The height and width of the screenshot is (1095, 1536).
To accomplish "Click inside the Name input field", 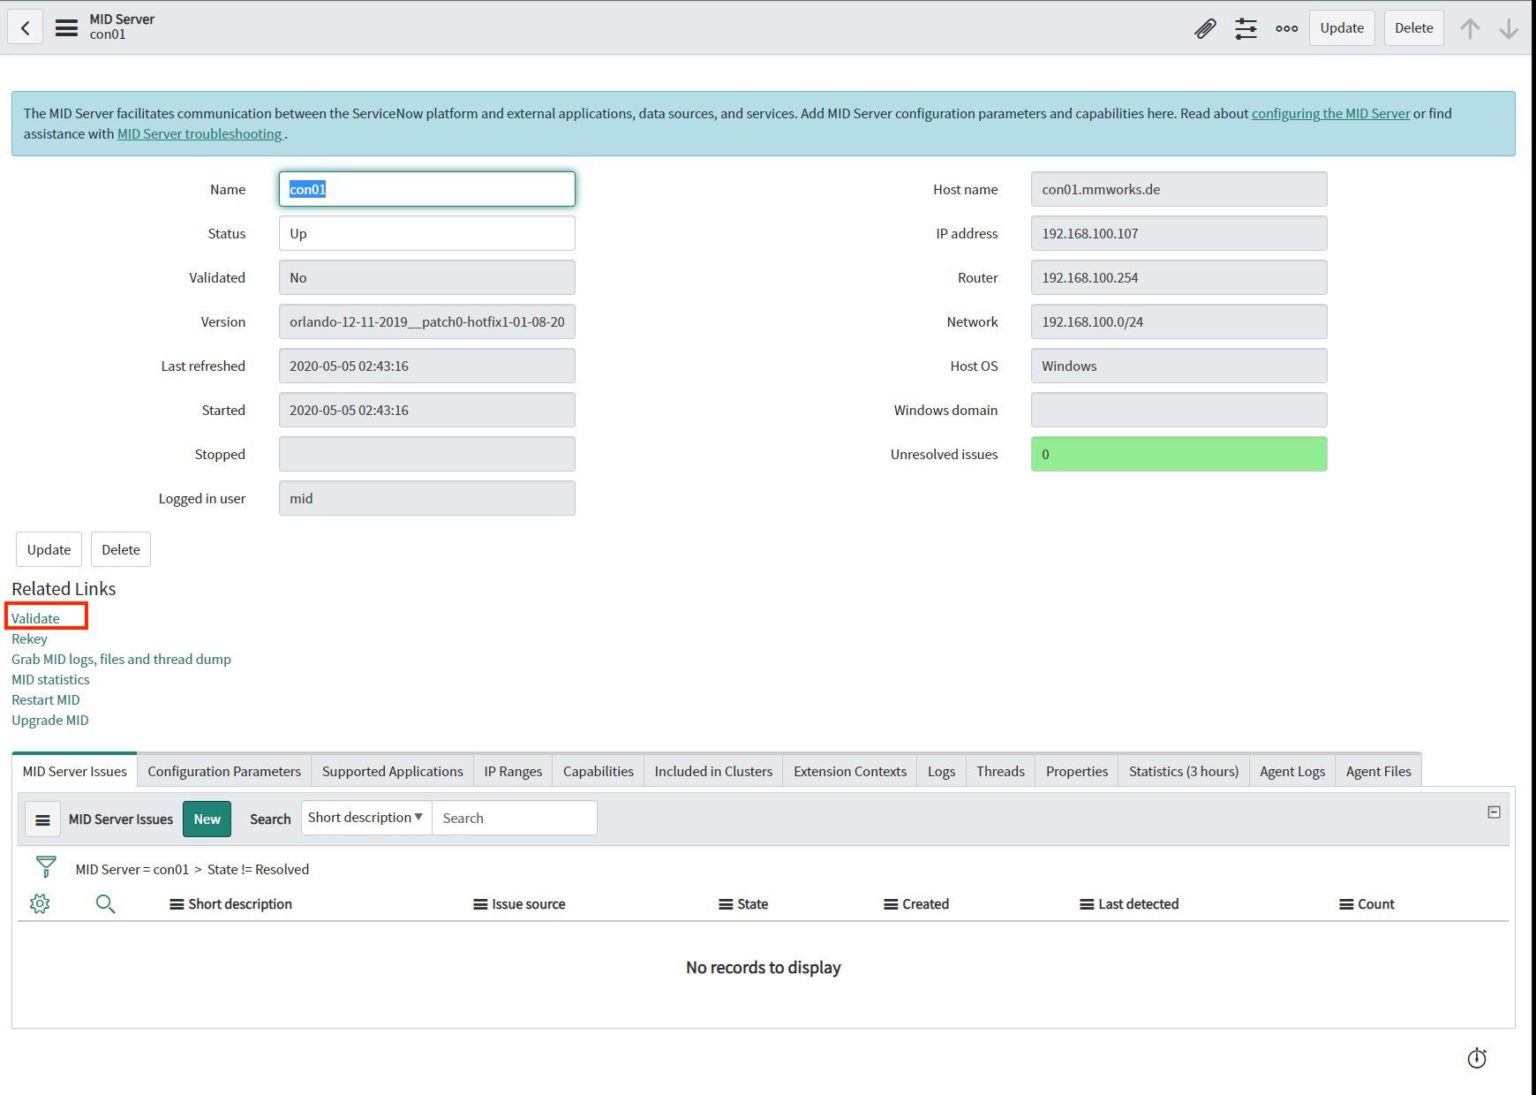I will click(427, 189).
